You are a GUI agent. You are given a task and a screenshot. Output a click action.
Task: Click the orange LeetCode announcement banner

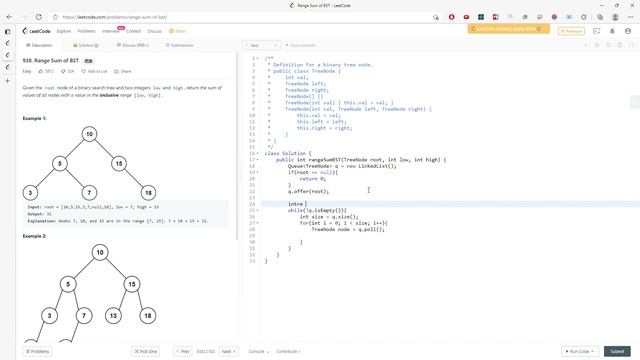click(509, 29)
